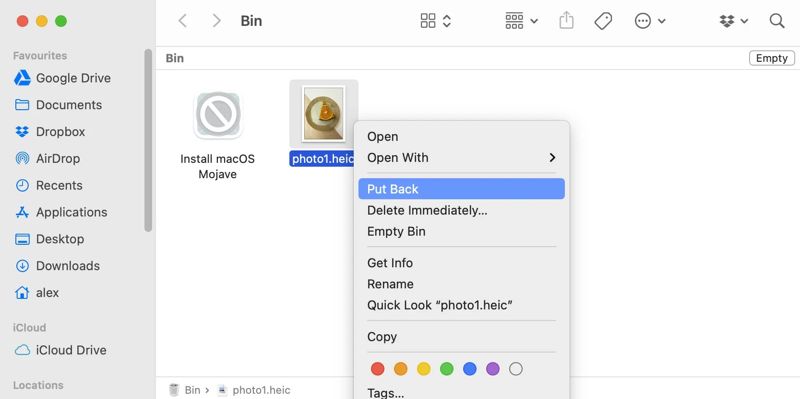Open the Dropbox toolbar dropdown
This screenshot has height=399, width=800.
[x=734, y=21]
